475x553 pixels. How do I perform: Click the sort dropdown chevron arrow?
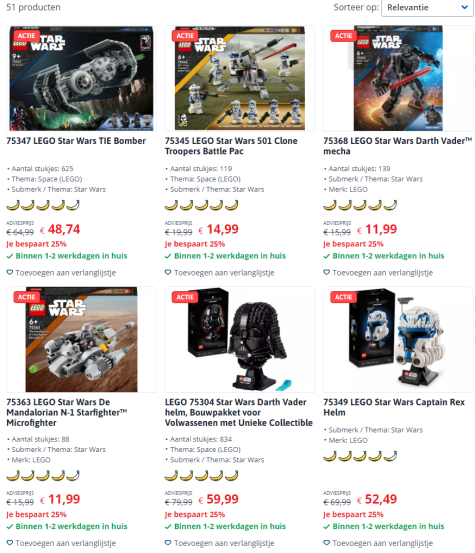pyautogui.click(x=465, y=7)
